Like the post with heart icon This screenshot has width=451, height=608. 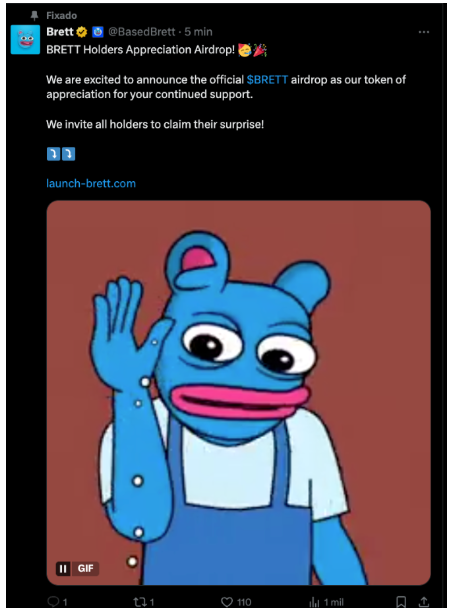[x=227, y=602]
